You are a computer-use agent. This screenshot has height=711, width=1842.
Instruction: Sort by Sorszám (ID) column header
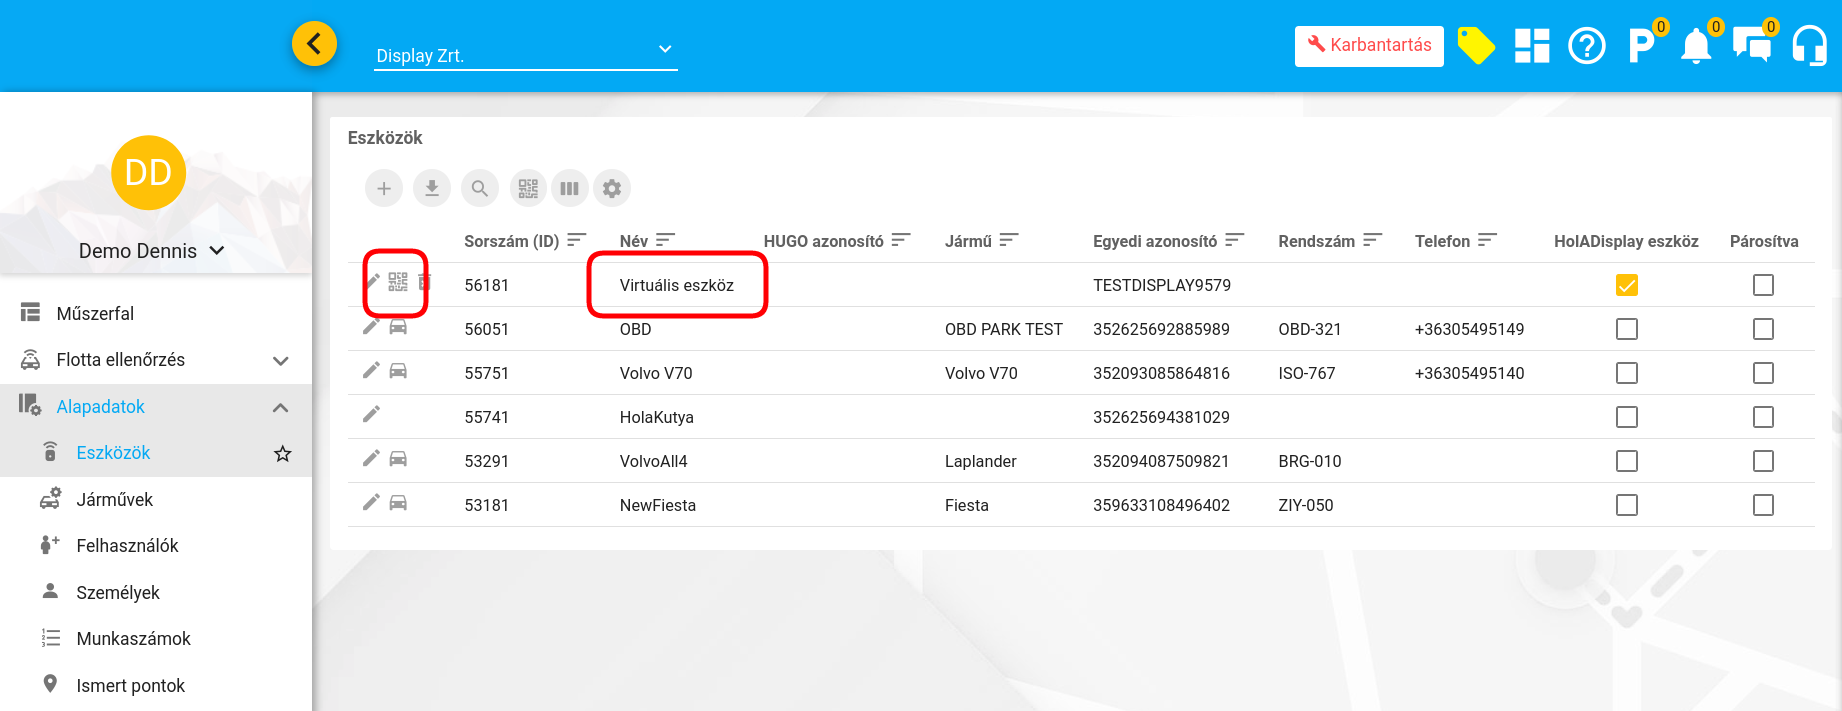(x=511, y=241)
